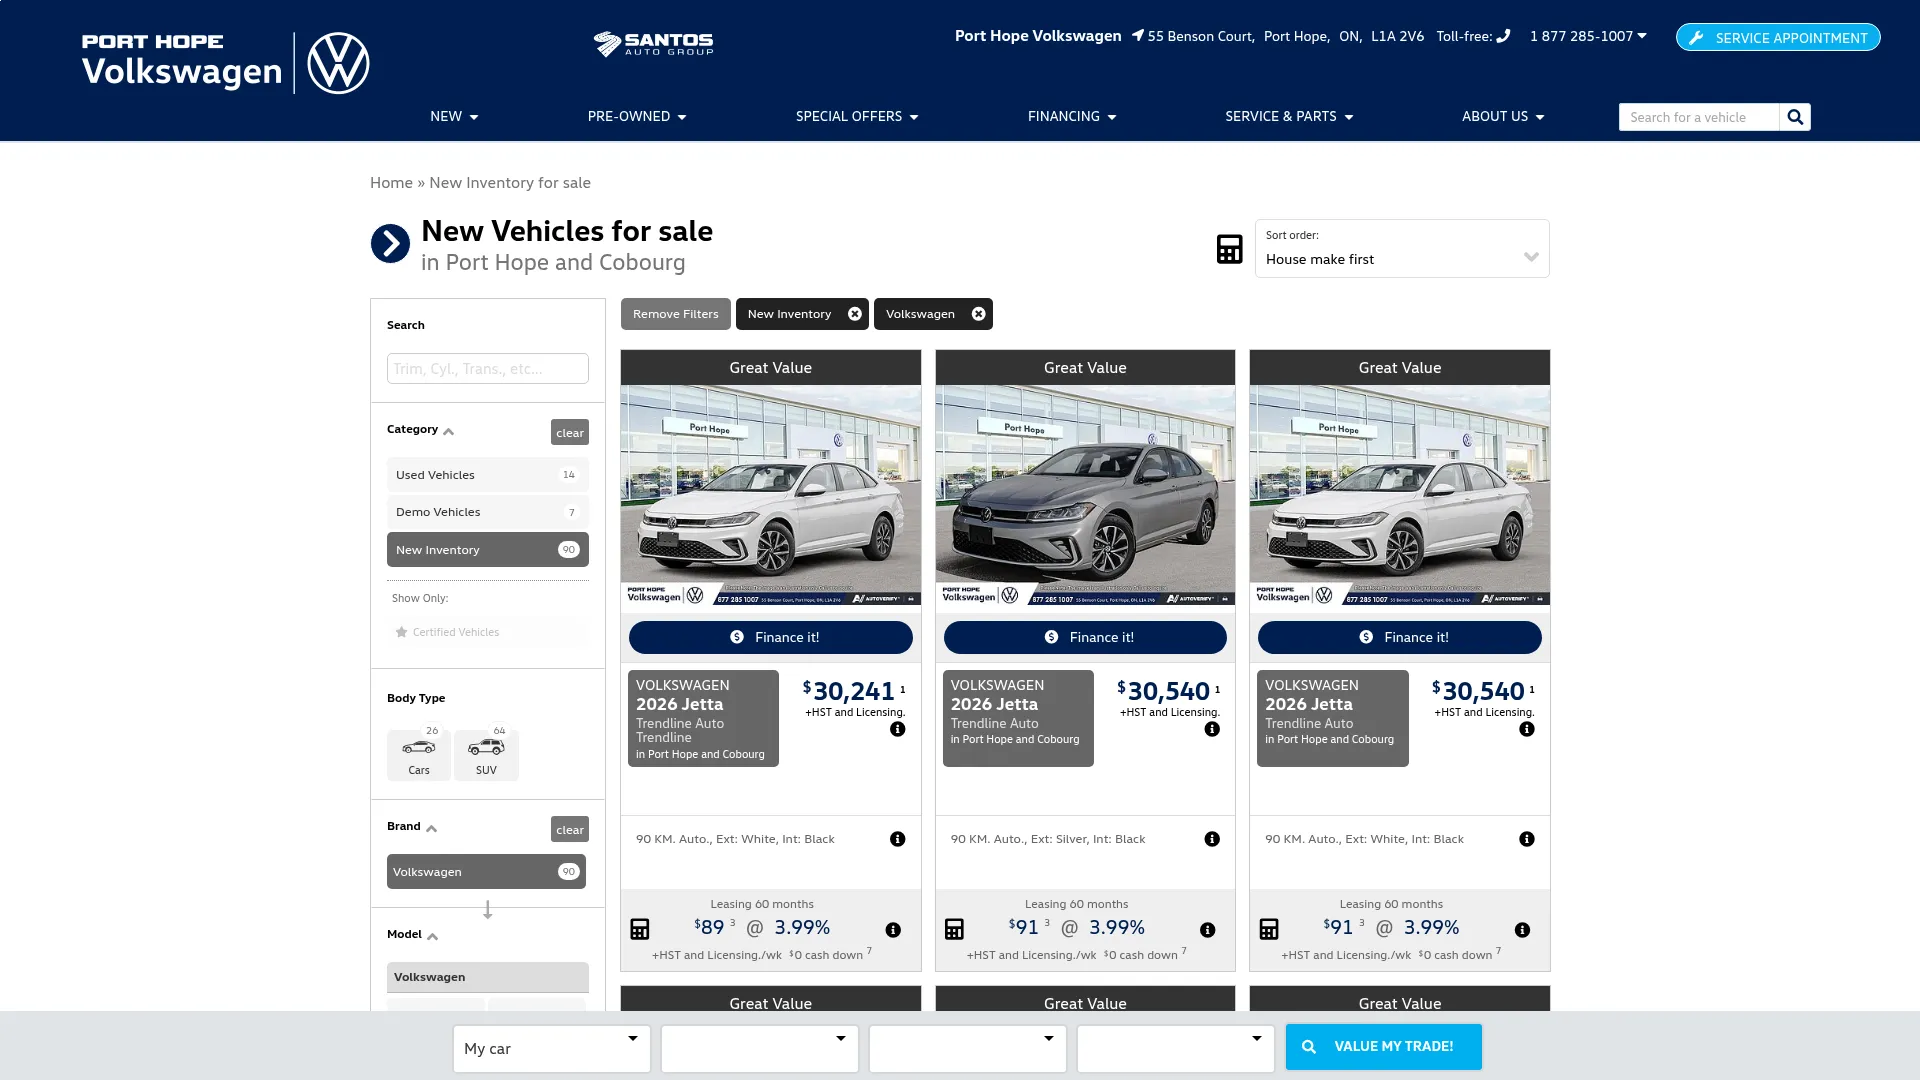Show price info for $30,241 Jetta
Image resolution: width=1920 pixels, height=1080 pixels.
click(x=898, y=729)
